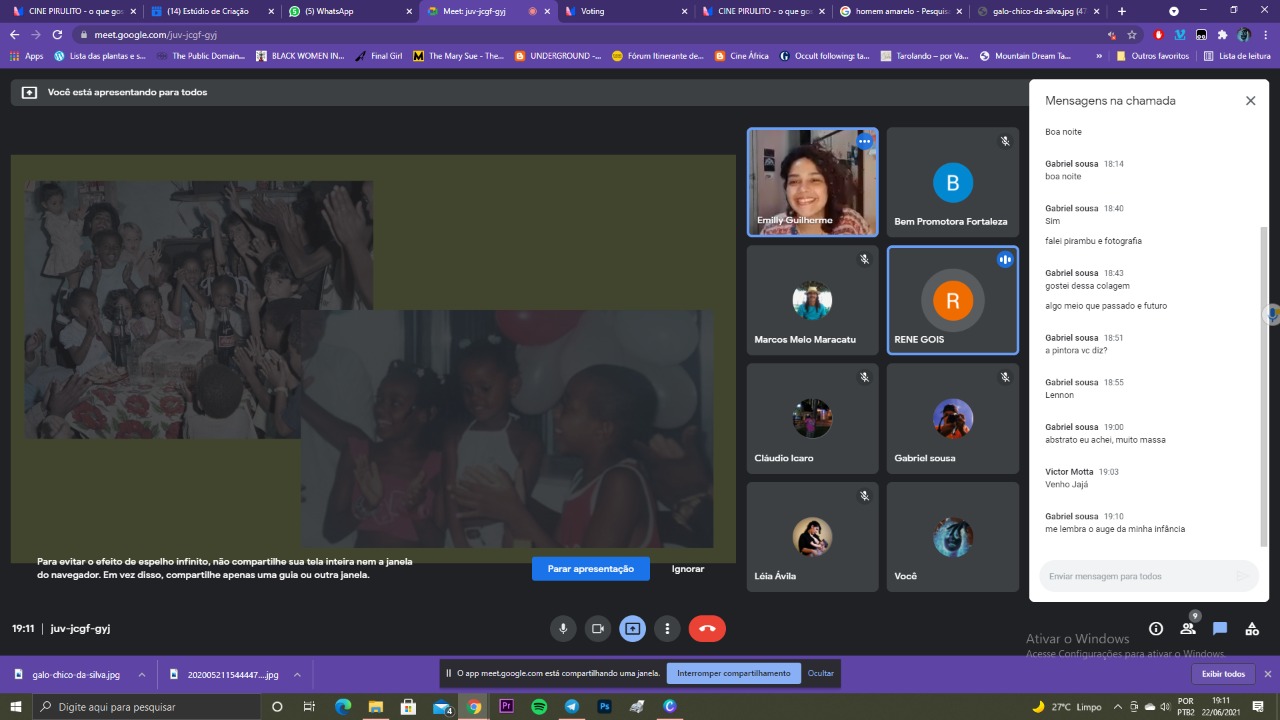Click the send message arrow icon
The image size is (1280, 720).
1241,576
